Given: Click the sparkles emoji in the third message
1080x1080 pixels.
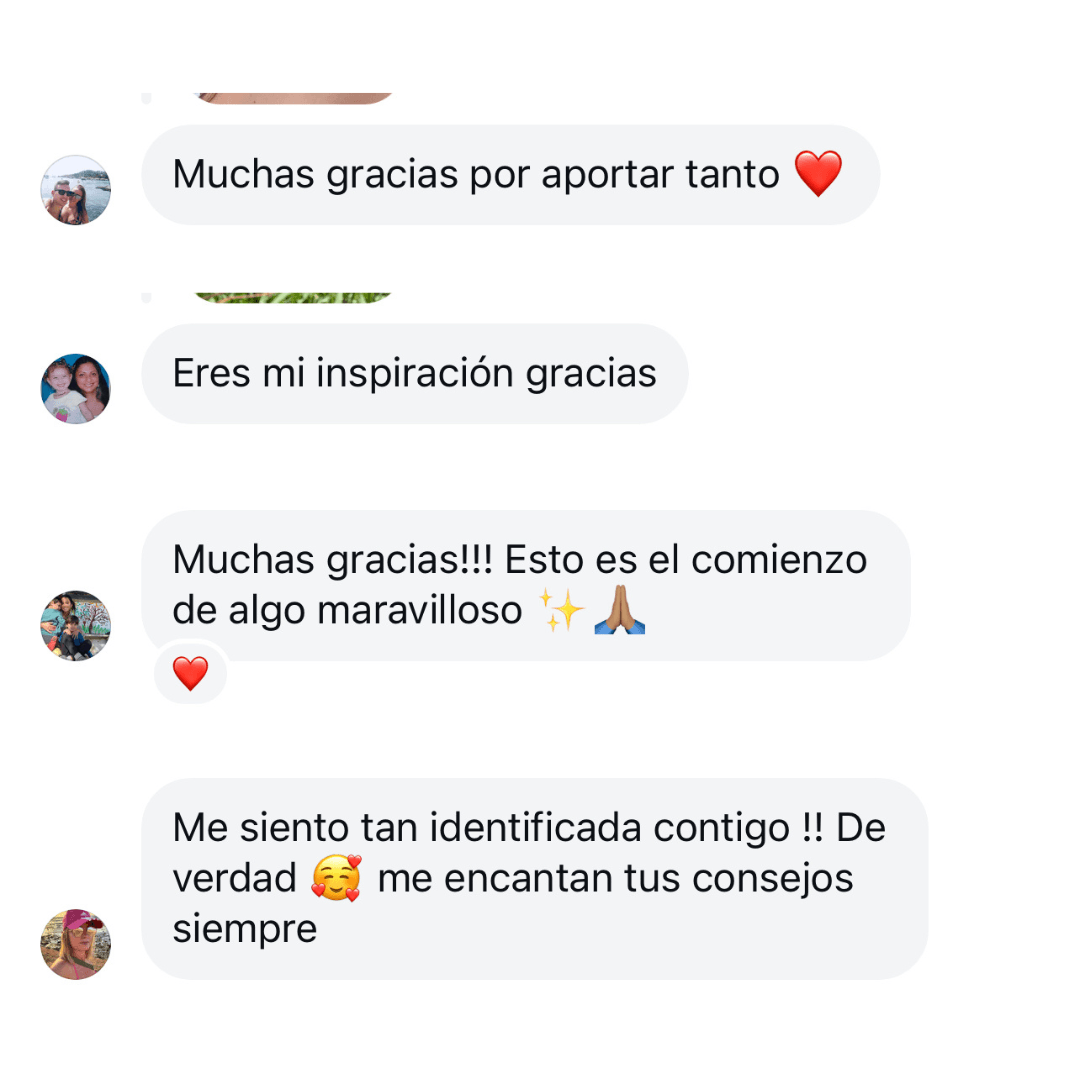Looking at the screenshot, I should (561, 610).
